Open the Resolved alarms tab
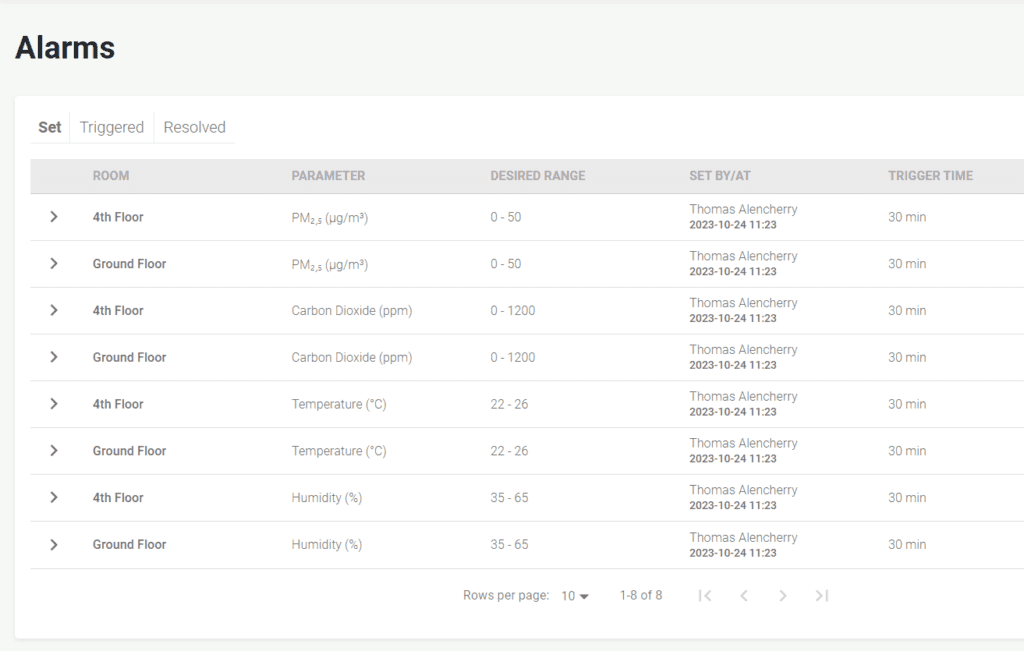Viewport: 1024px width, 651px height. pos(194,127)
